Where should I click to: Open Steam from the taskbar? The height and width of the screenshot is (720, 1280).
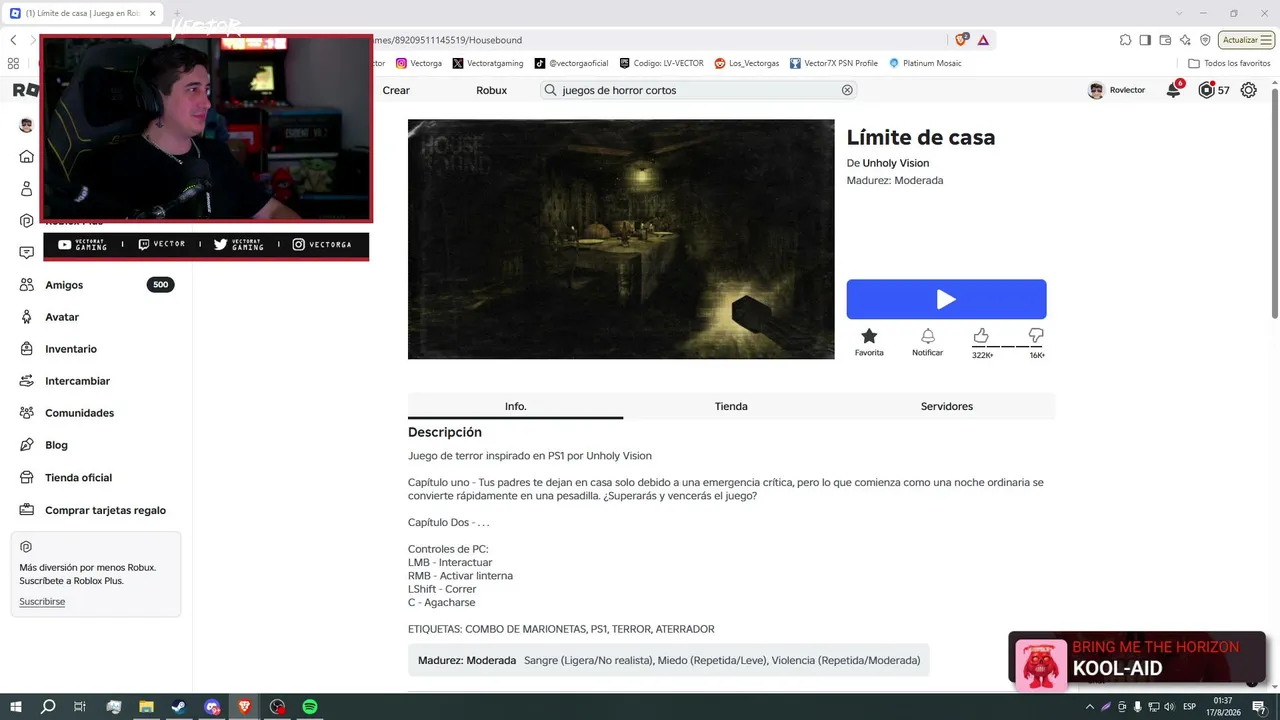coord(178,707)
